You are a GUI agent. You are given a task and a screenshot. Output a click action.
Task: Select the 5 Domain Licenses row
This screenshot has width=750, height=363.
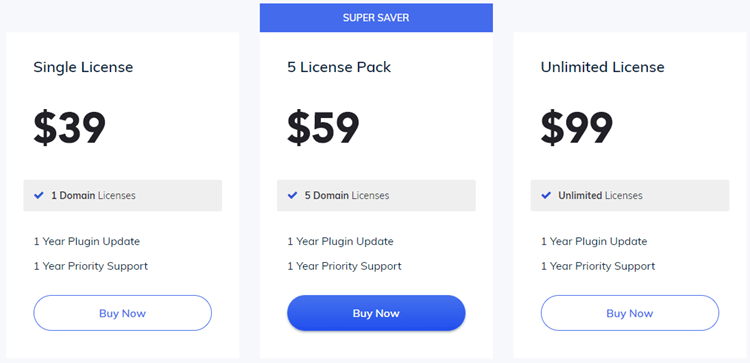pyautogui.click(x=376, y=196)
